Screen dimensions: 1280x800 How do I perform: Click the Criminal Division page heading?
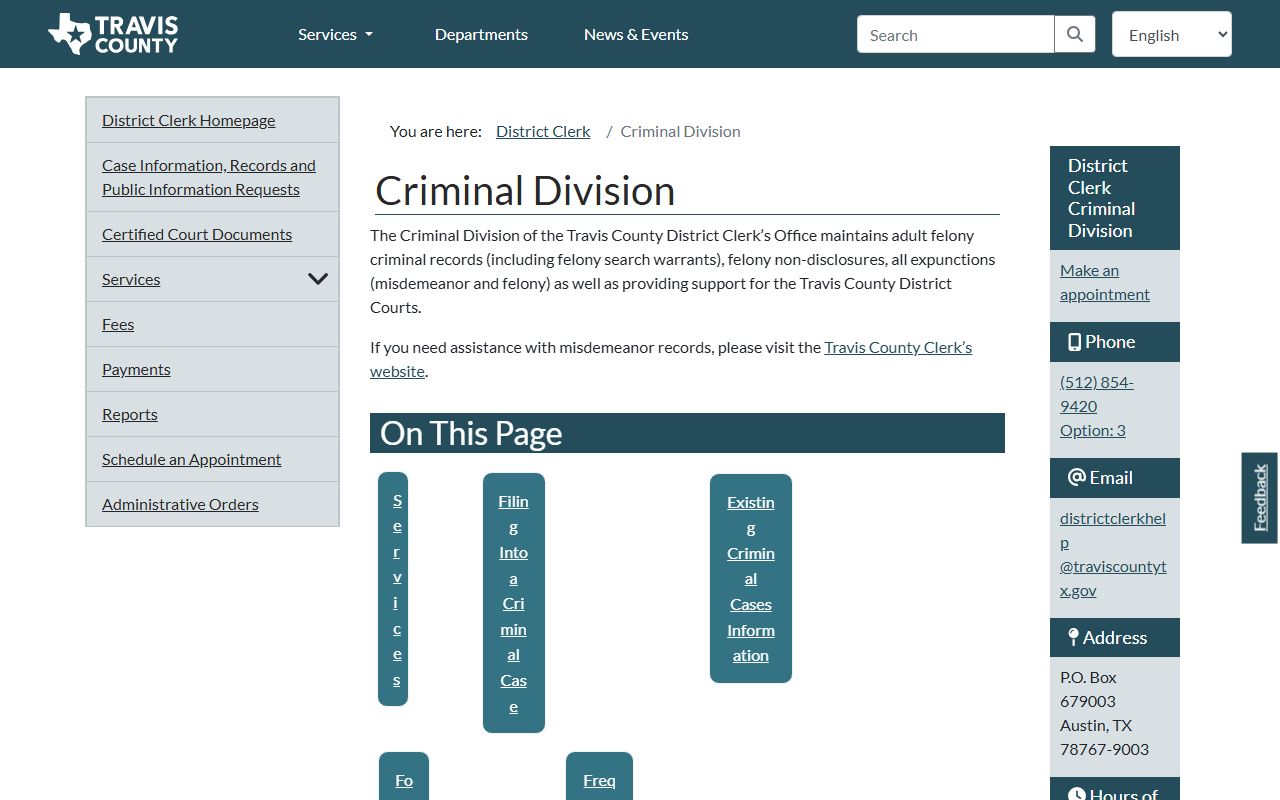coord(525,191)
